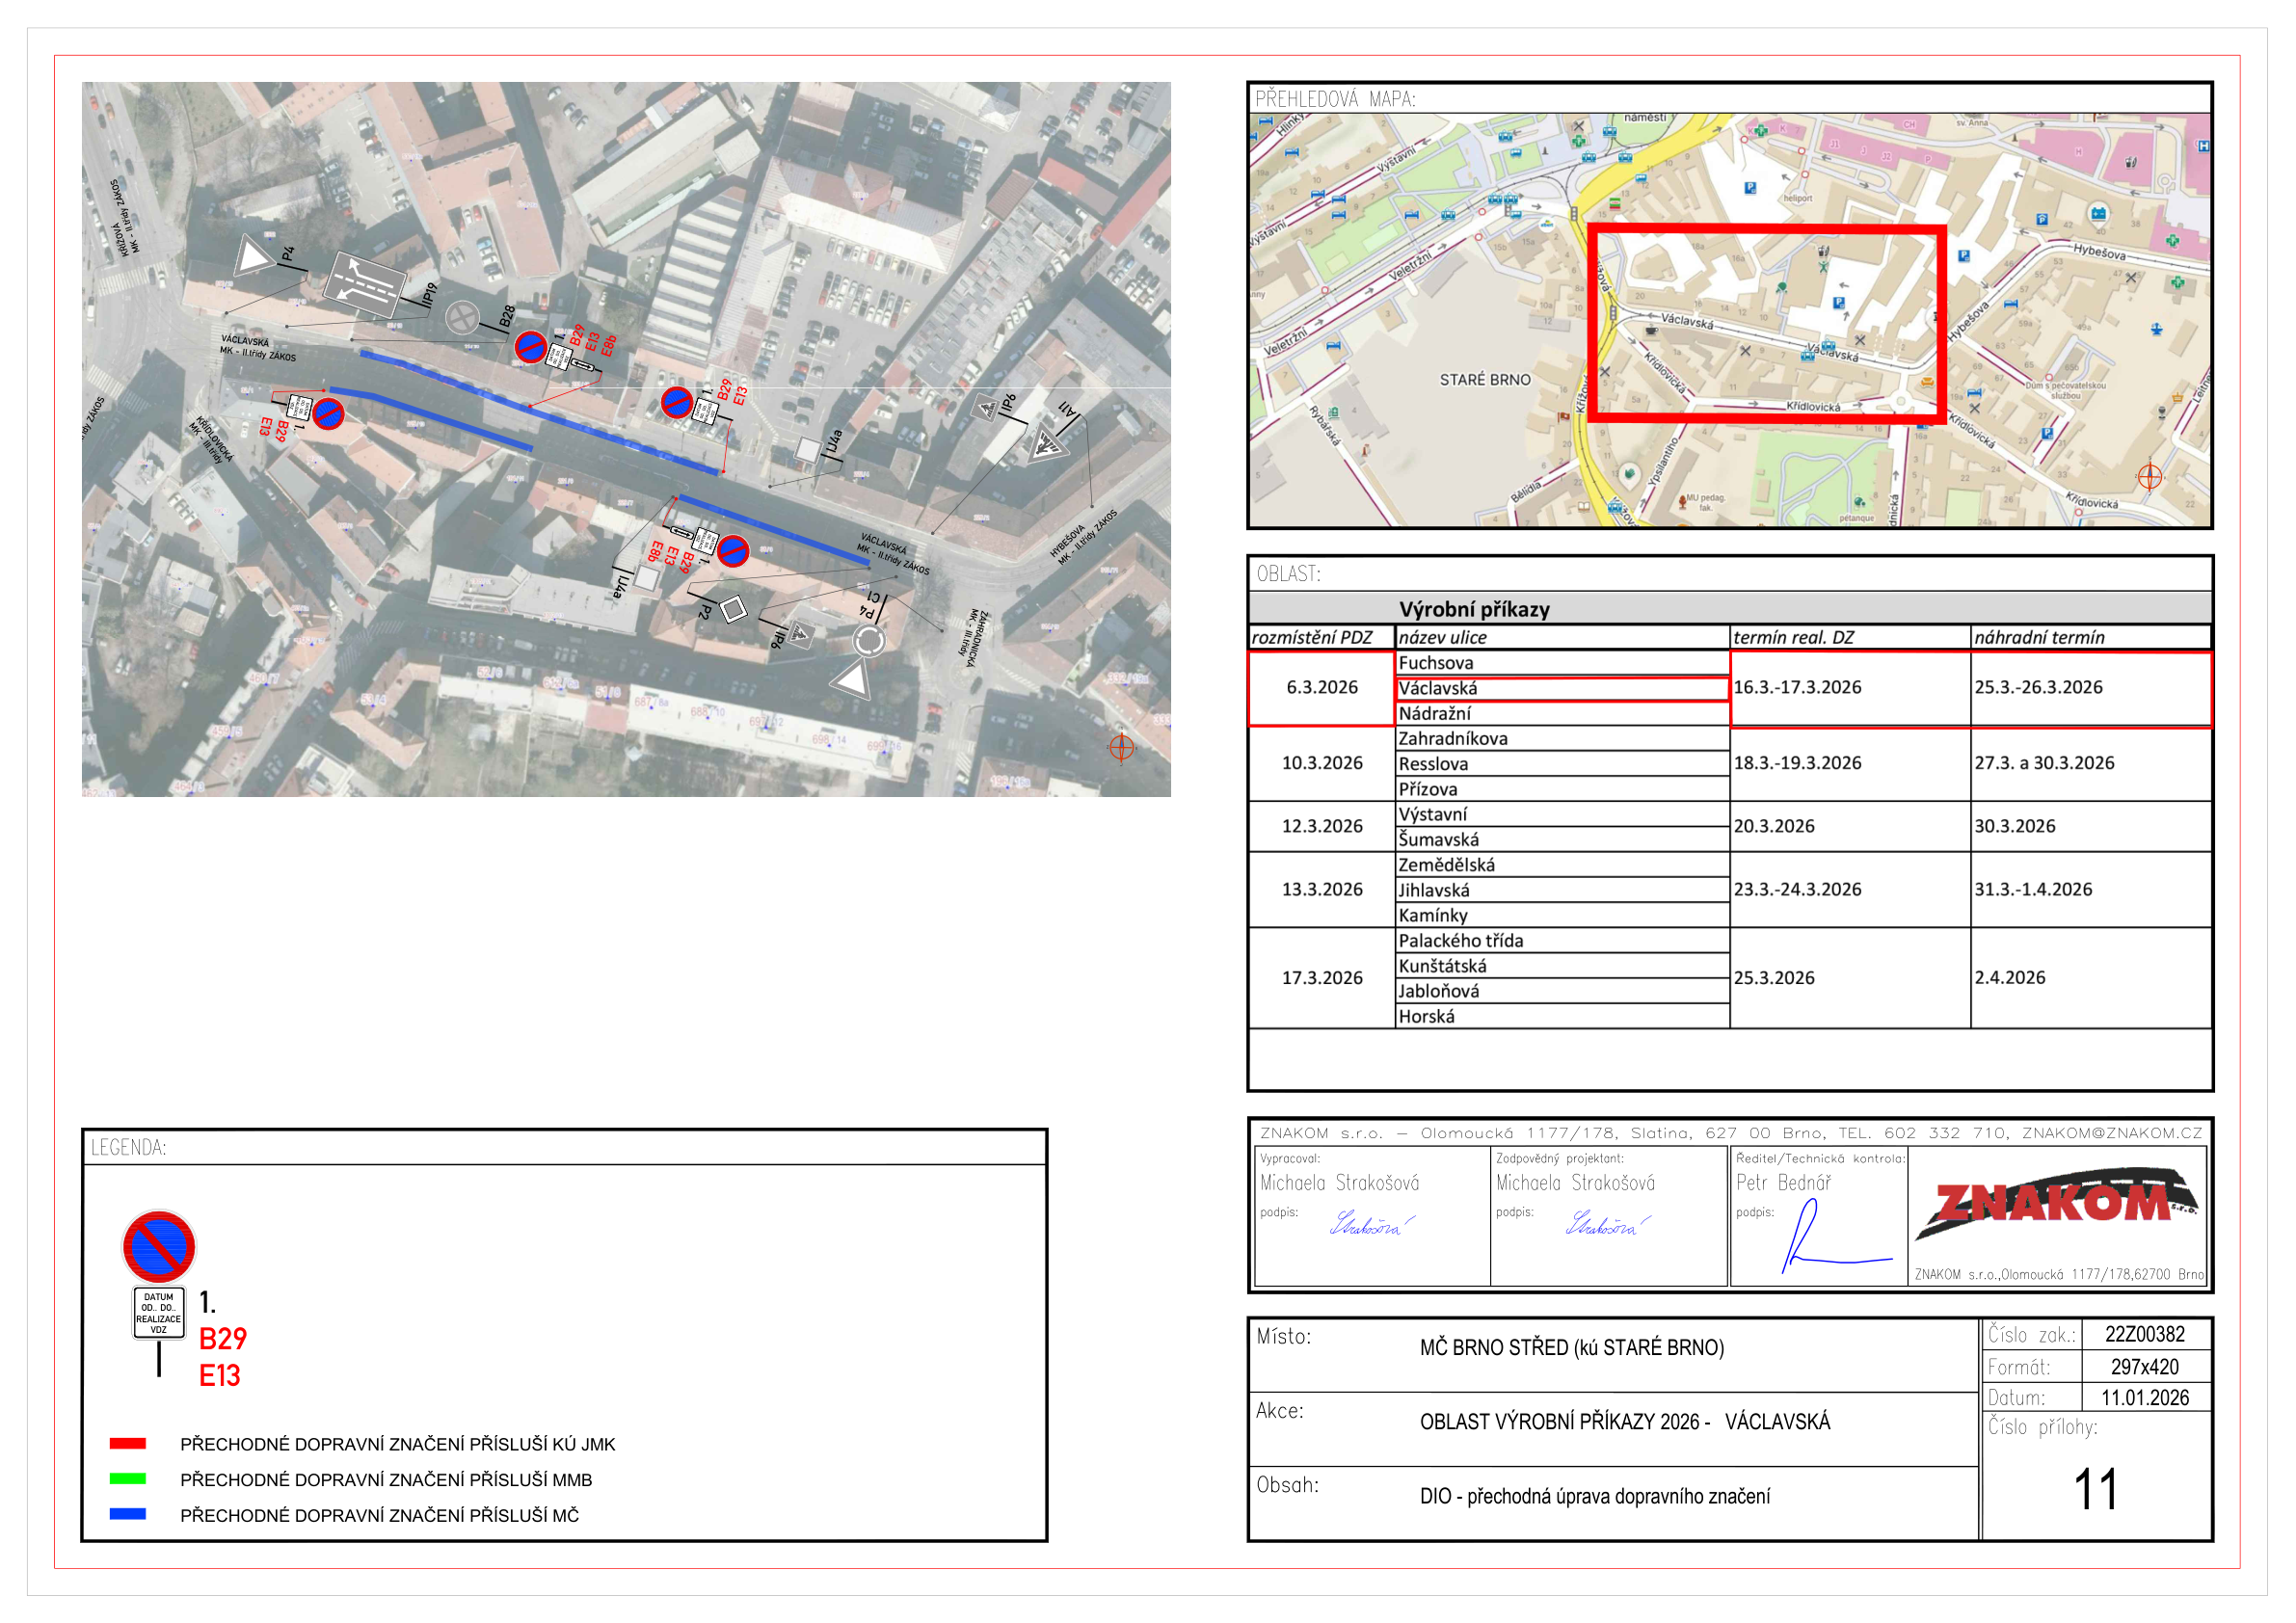Select the U4a square marker near the A11 sign
Image resolution: width=2296 pixels, height=1623 pixels.
click(x=807, y=450)
